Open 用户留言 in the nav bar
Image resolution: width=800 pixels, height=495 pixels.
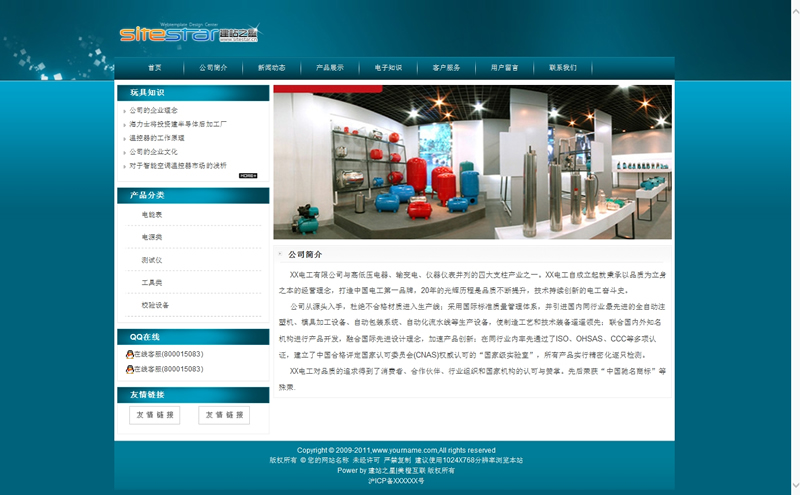coord(504,68)
